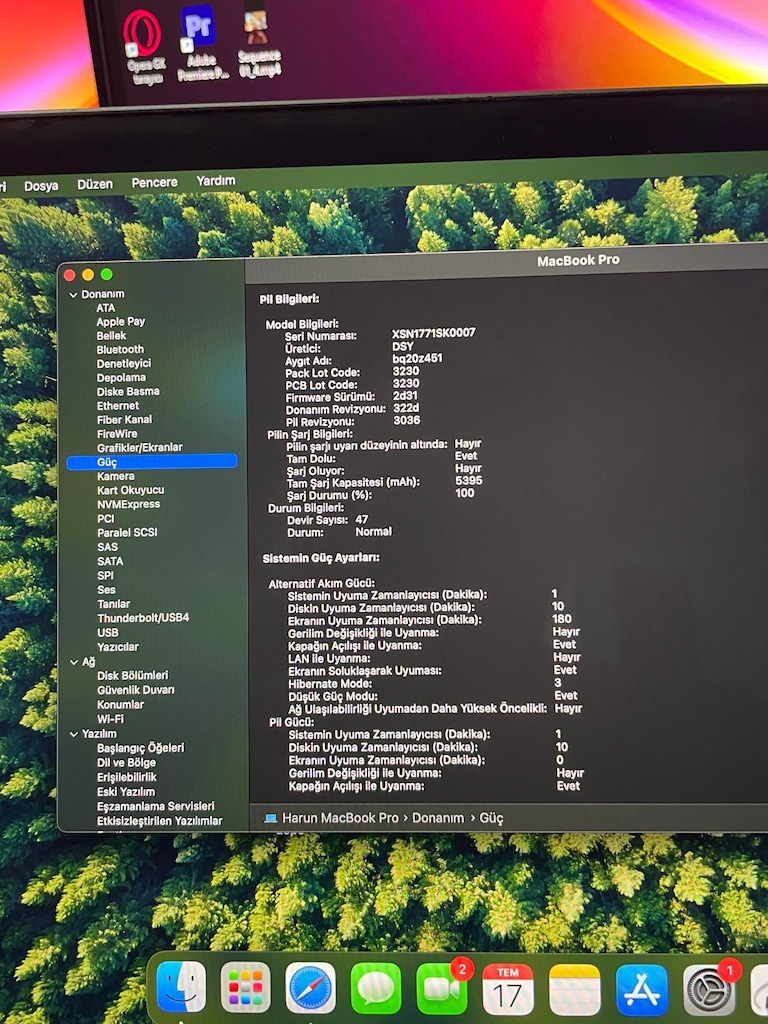Click Güç in the path bar
The width and height of the screenshot is (768, 1024).
(x=491, y=818)
